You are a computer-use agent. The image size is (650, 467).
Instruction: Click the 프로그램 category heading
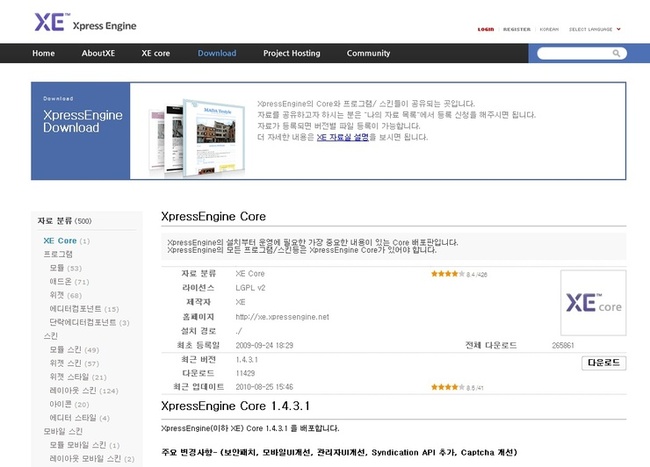(58, 254)
